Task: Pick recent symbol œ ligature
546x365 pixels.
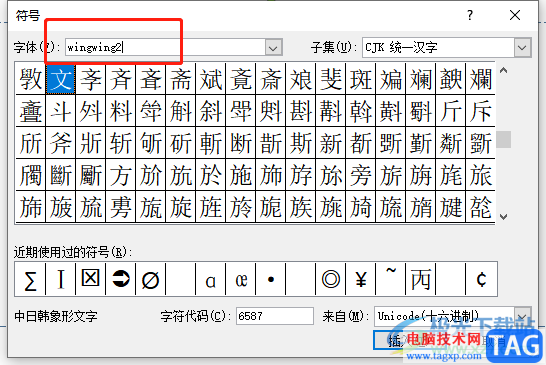Action: click(241, 279)
